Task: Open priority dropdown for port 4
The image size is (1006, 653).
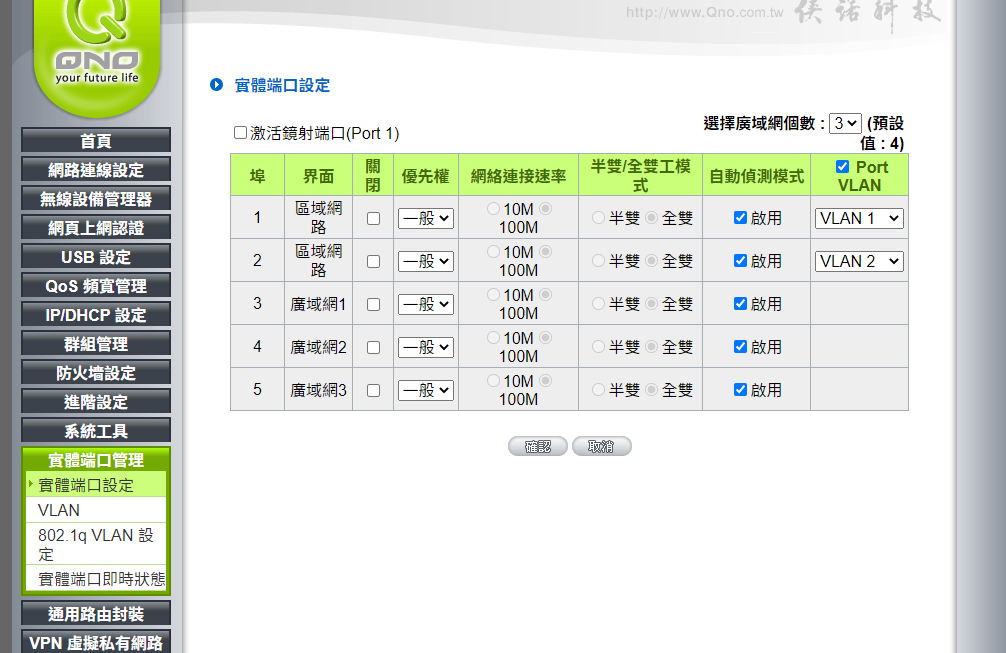Action: (x=426, y=347)
